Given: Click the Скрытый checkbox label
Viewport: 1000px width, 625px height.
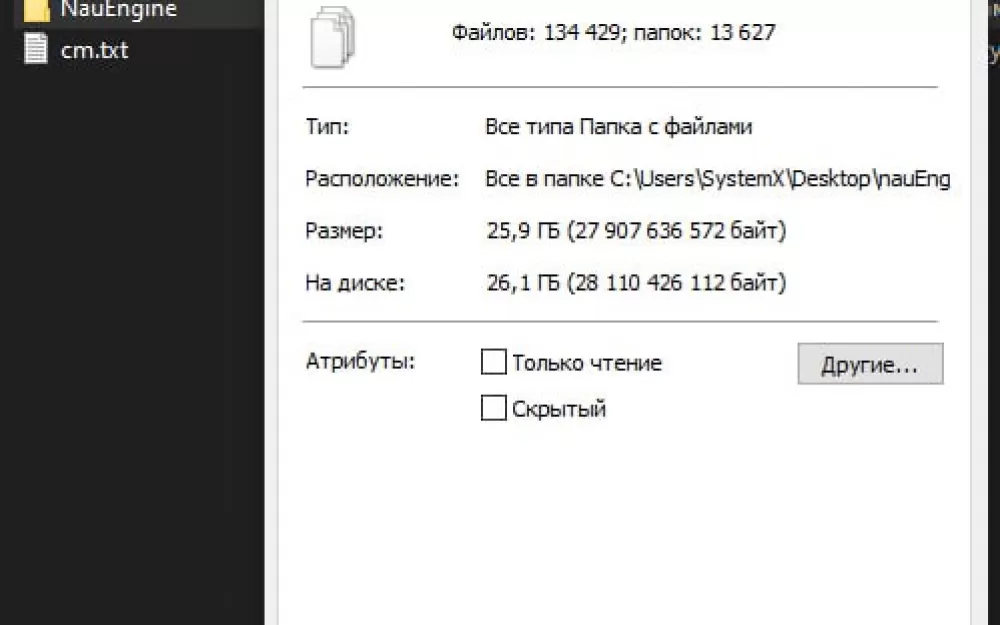Looking at the screenshot, I should (559, 409).
